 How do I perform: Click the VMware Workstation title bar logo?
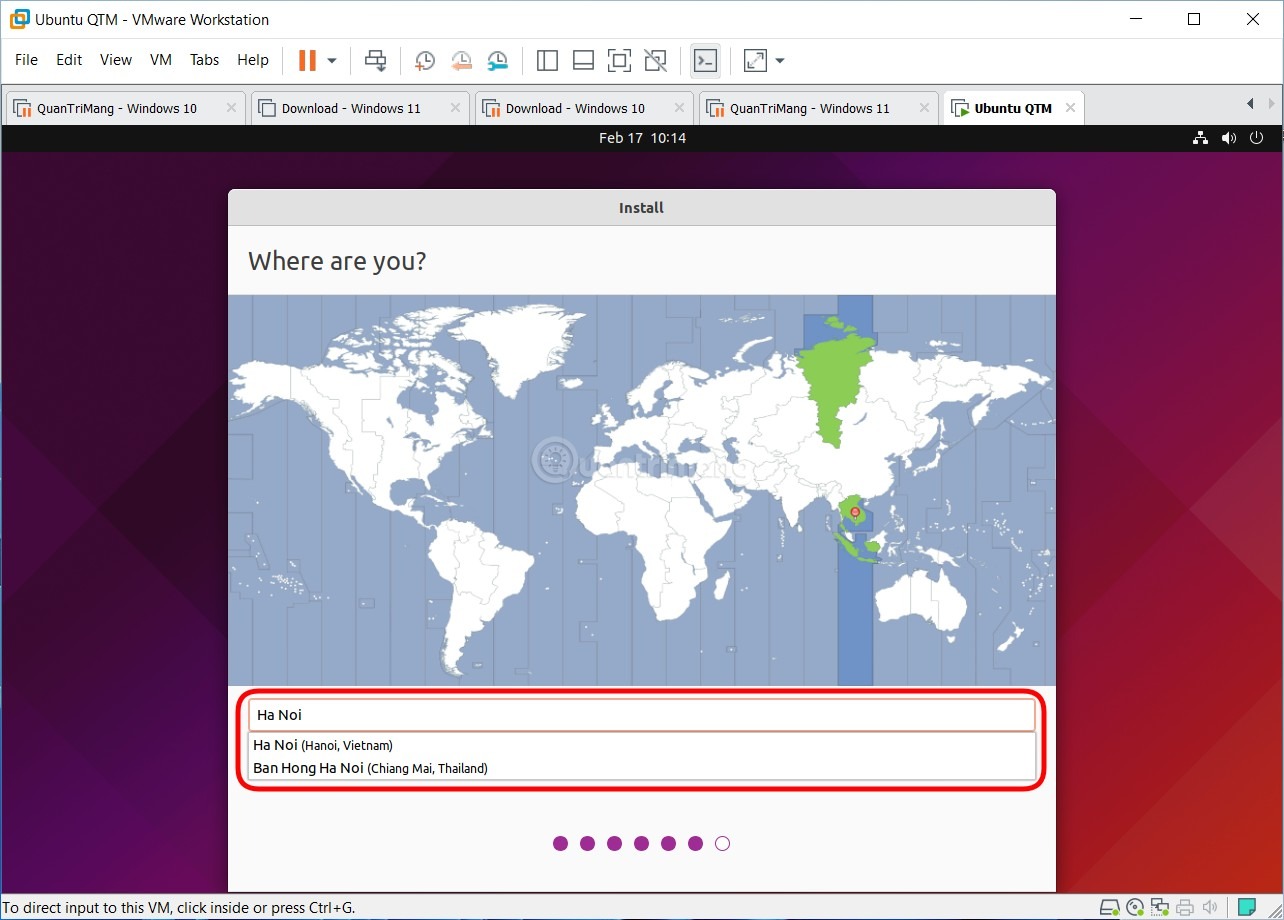[18, 19]
